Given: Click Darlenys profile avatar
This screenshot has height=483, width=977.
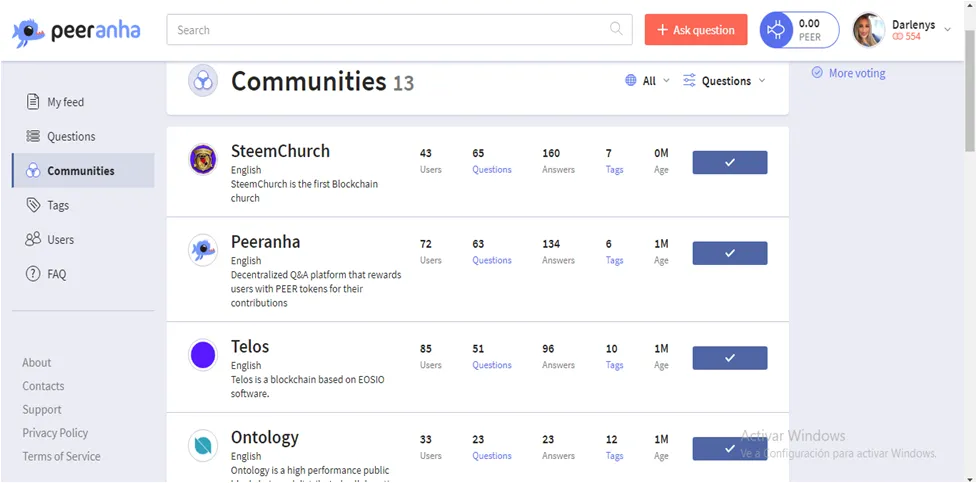Looking at the screenshot, I should (868, 30).
